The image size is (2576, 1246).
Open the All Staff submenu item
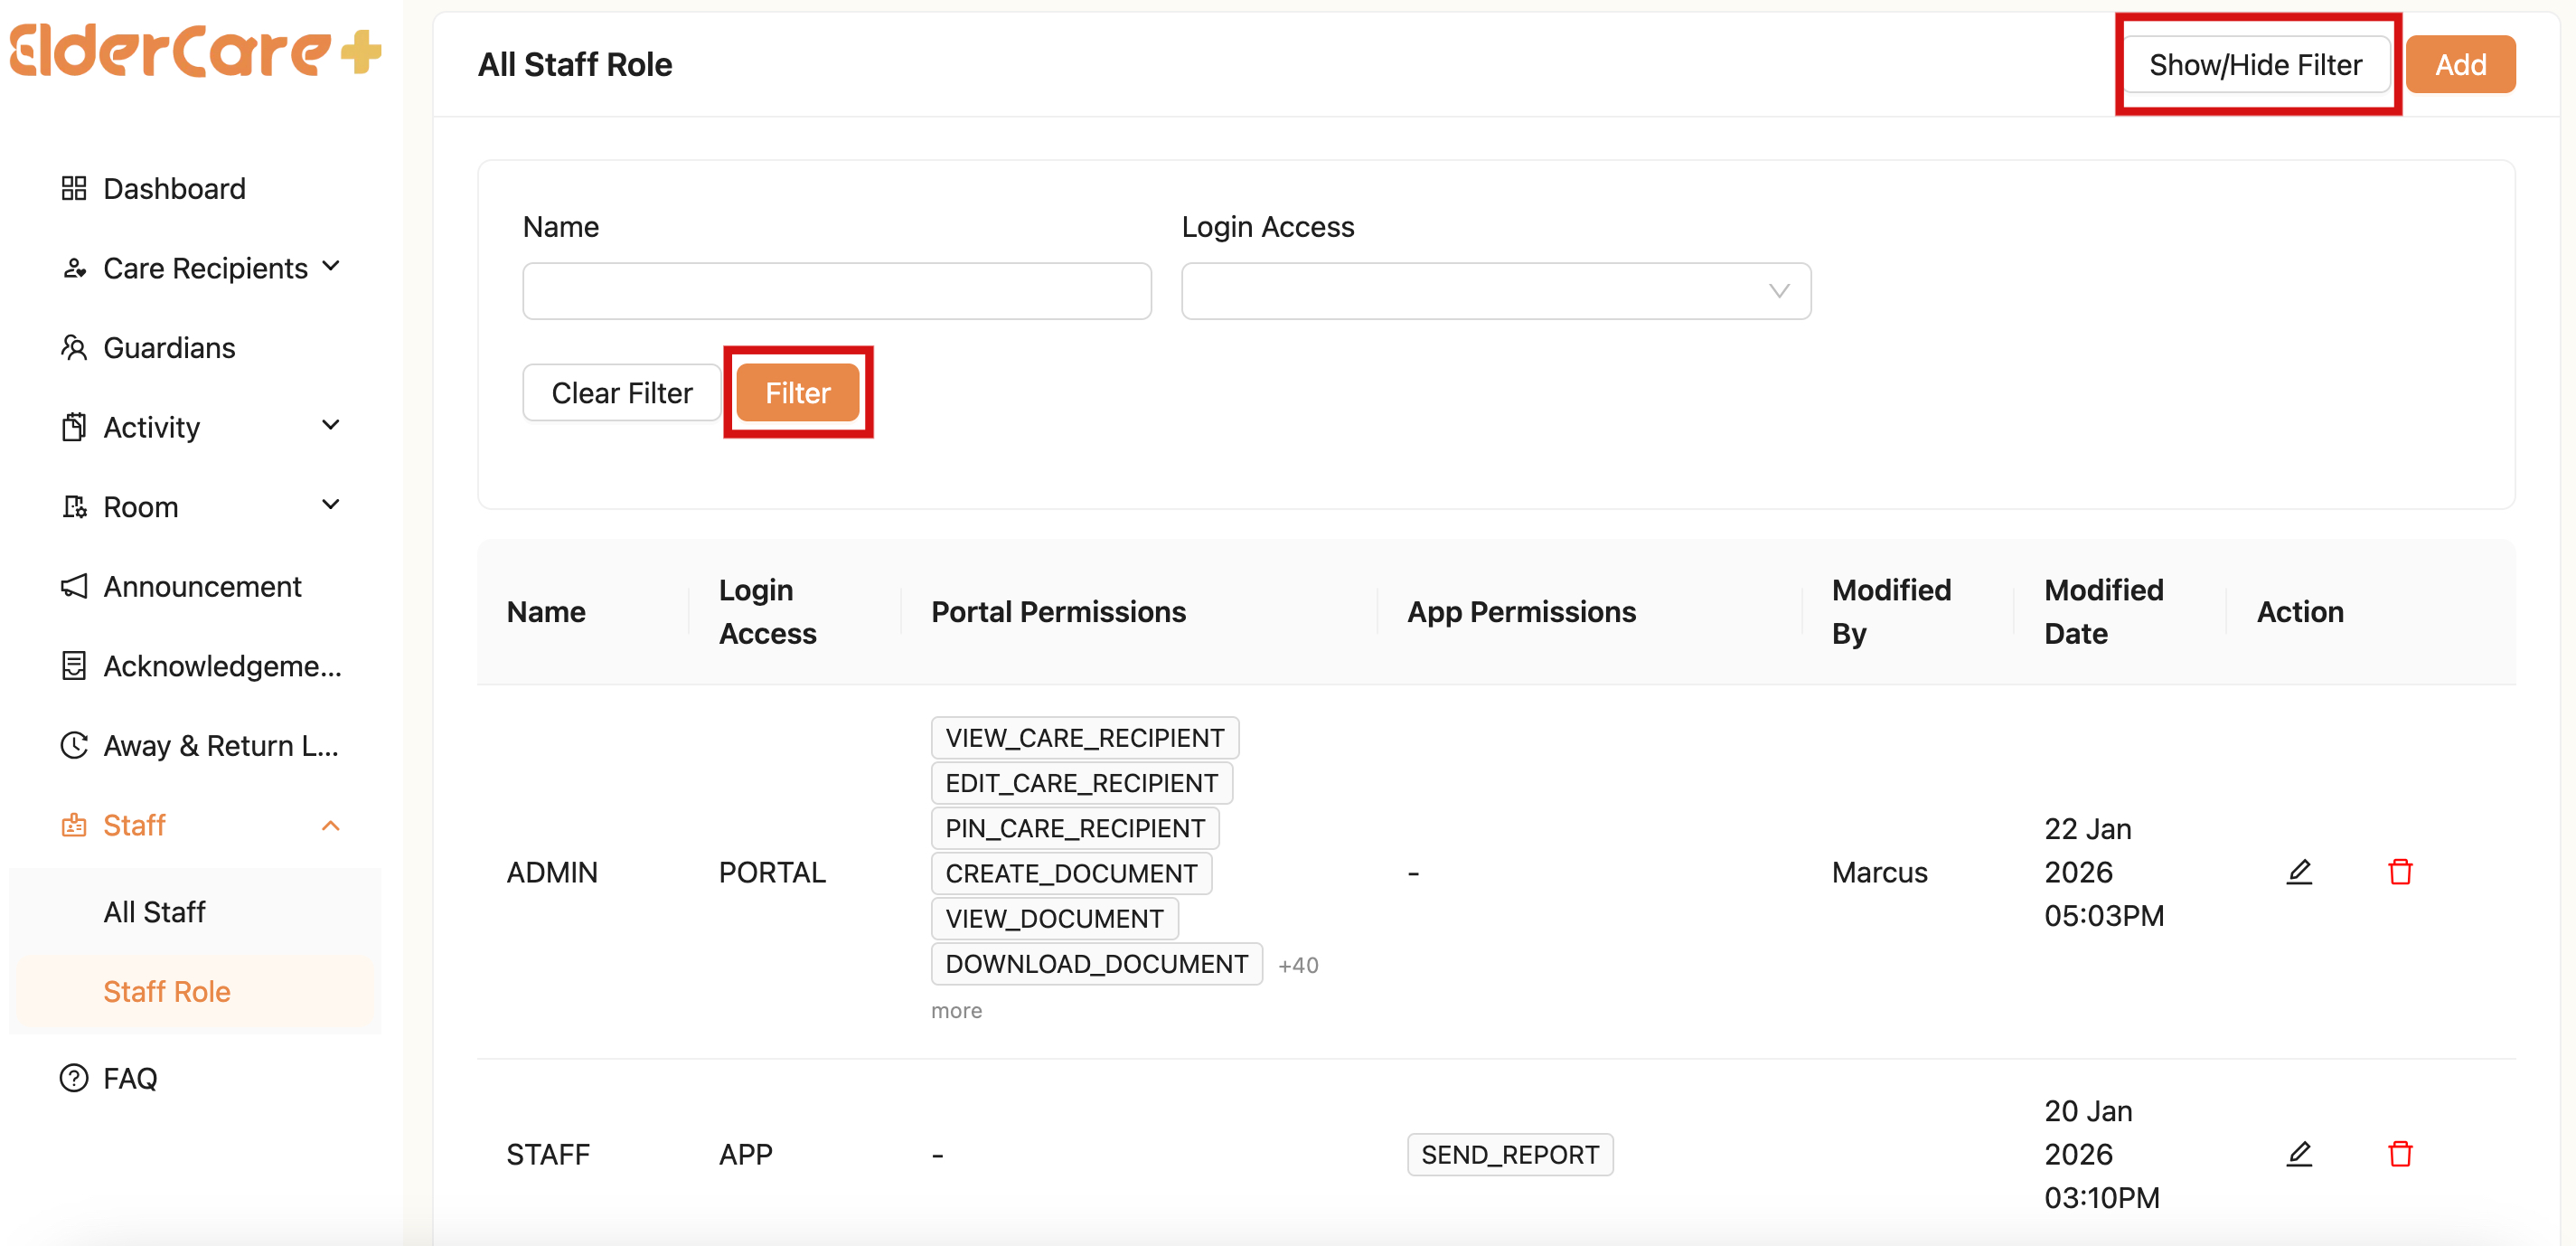click(155, 912)
